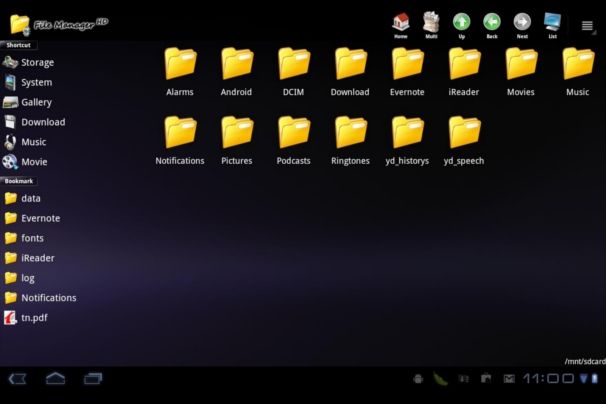606x404 pixels.
Task: Click the Shortcut section header
Action: click(x=19, y=45)
